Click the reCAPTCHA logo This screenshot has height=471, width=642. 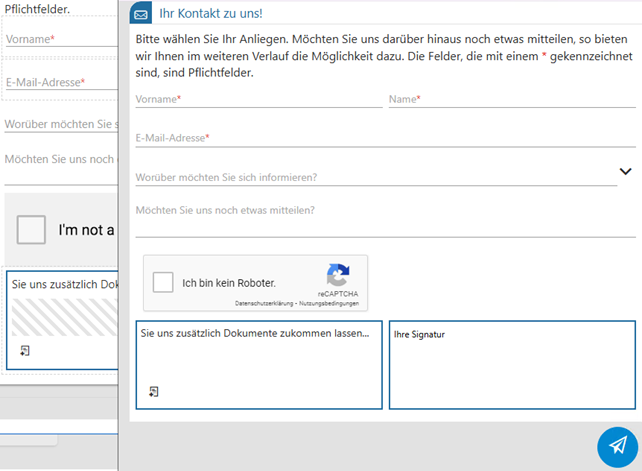point(338,275)
